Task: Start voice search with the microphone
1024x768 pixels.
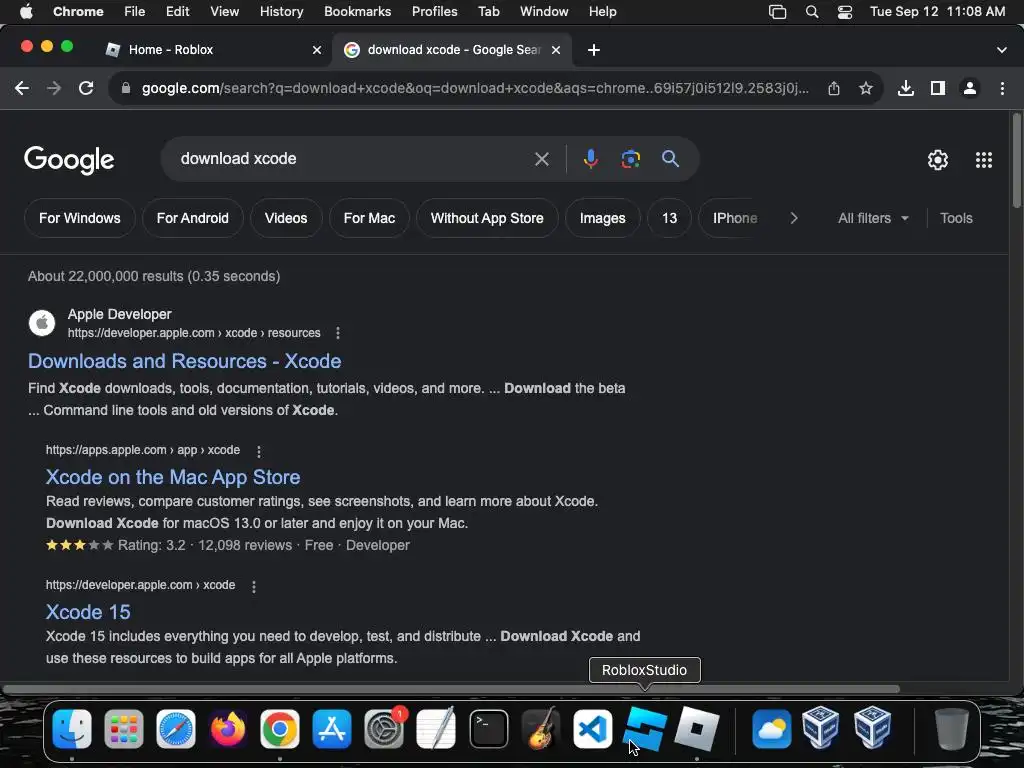Action: (x=590, y=159)
